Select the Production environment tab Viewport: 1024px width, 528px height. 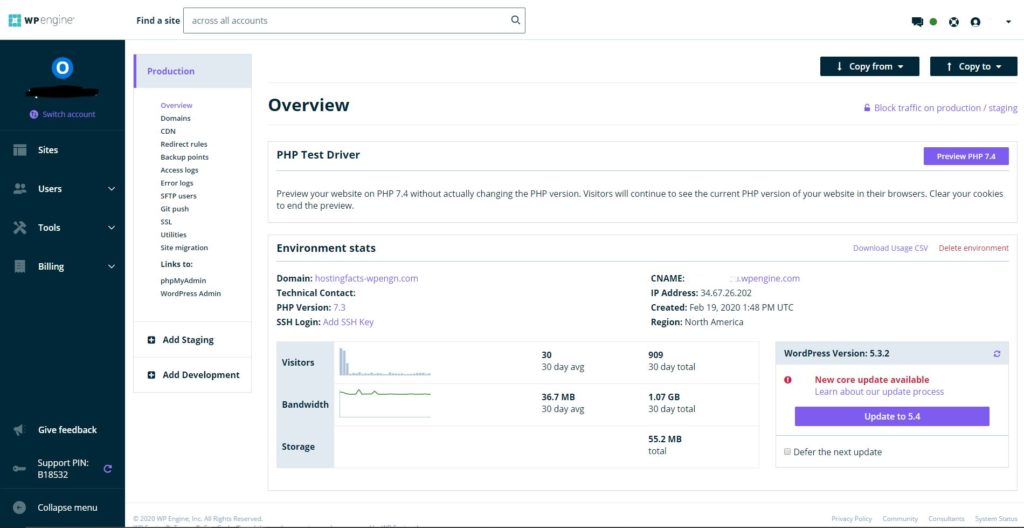(193, 71)
